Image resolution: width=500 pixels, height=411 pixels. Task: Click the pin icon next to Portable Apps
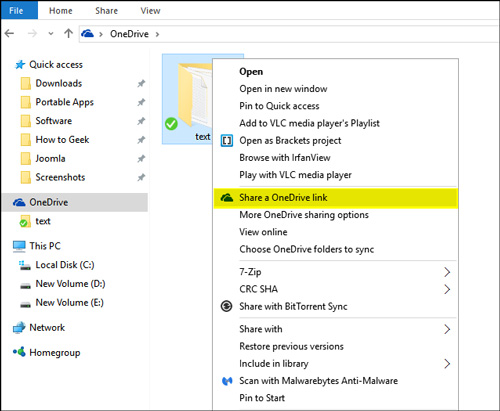point(141,102)
